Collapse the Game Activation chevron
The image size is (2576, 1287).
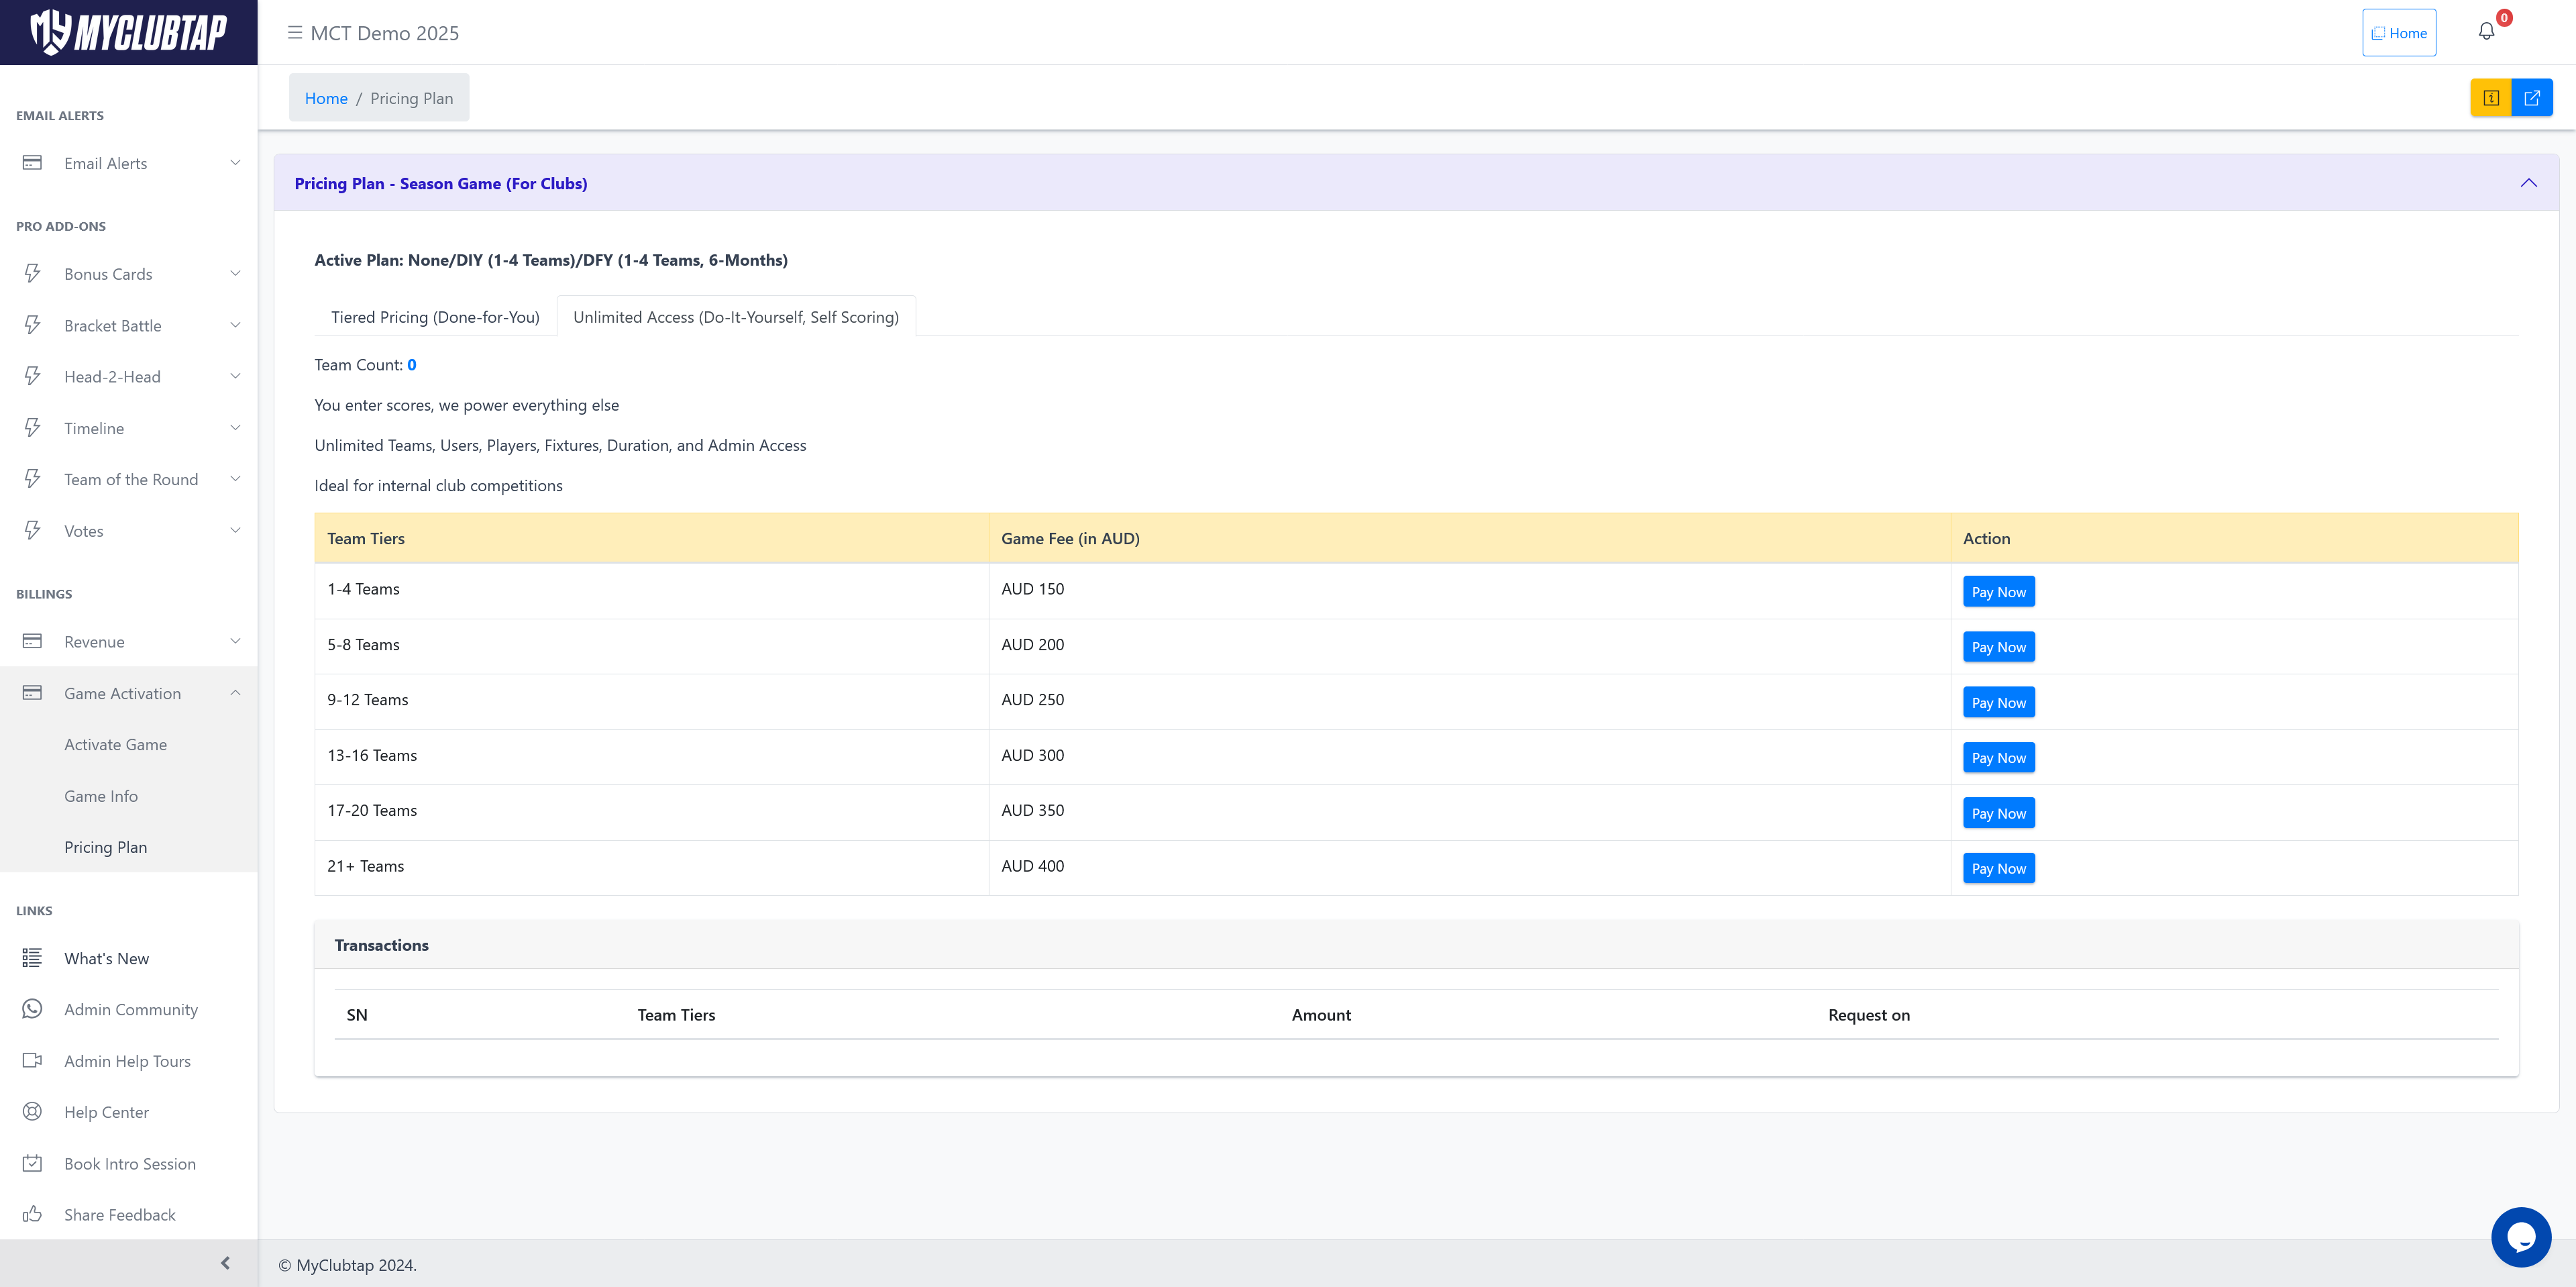(235, 693)
